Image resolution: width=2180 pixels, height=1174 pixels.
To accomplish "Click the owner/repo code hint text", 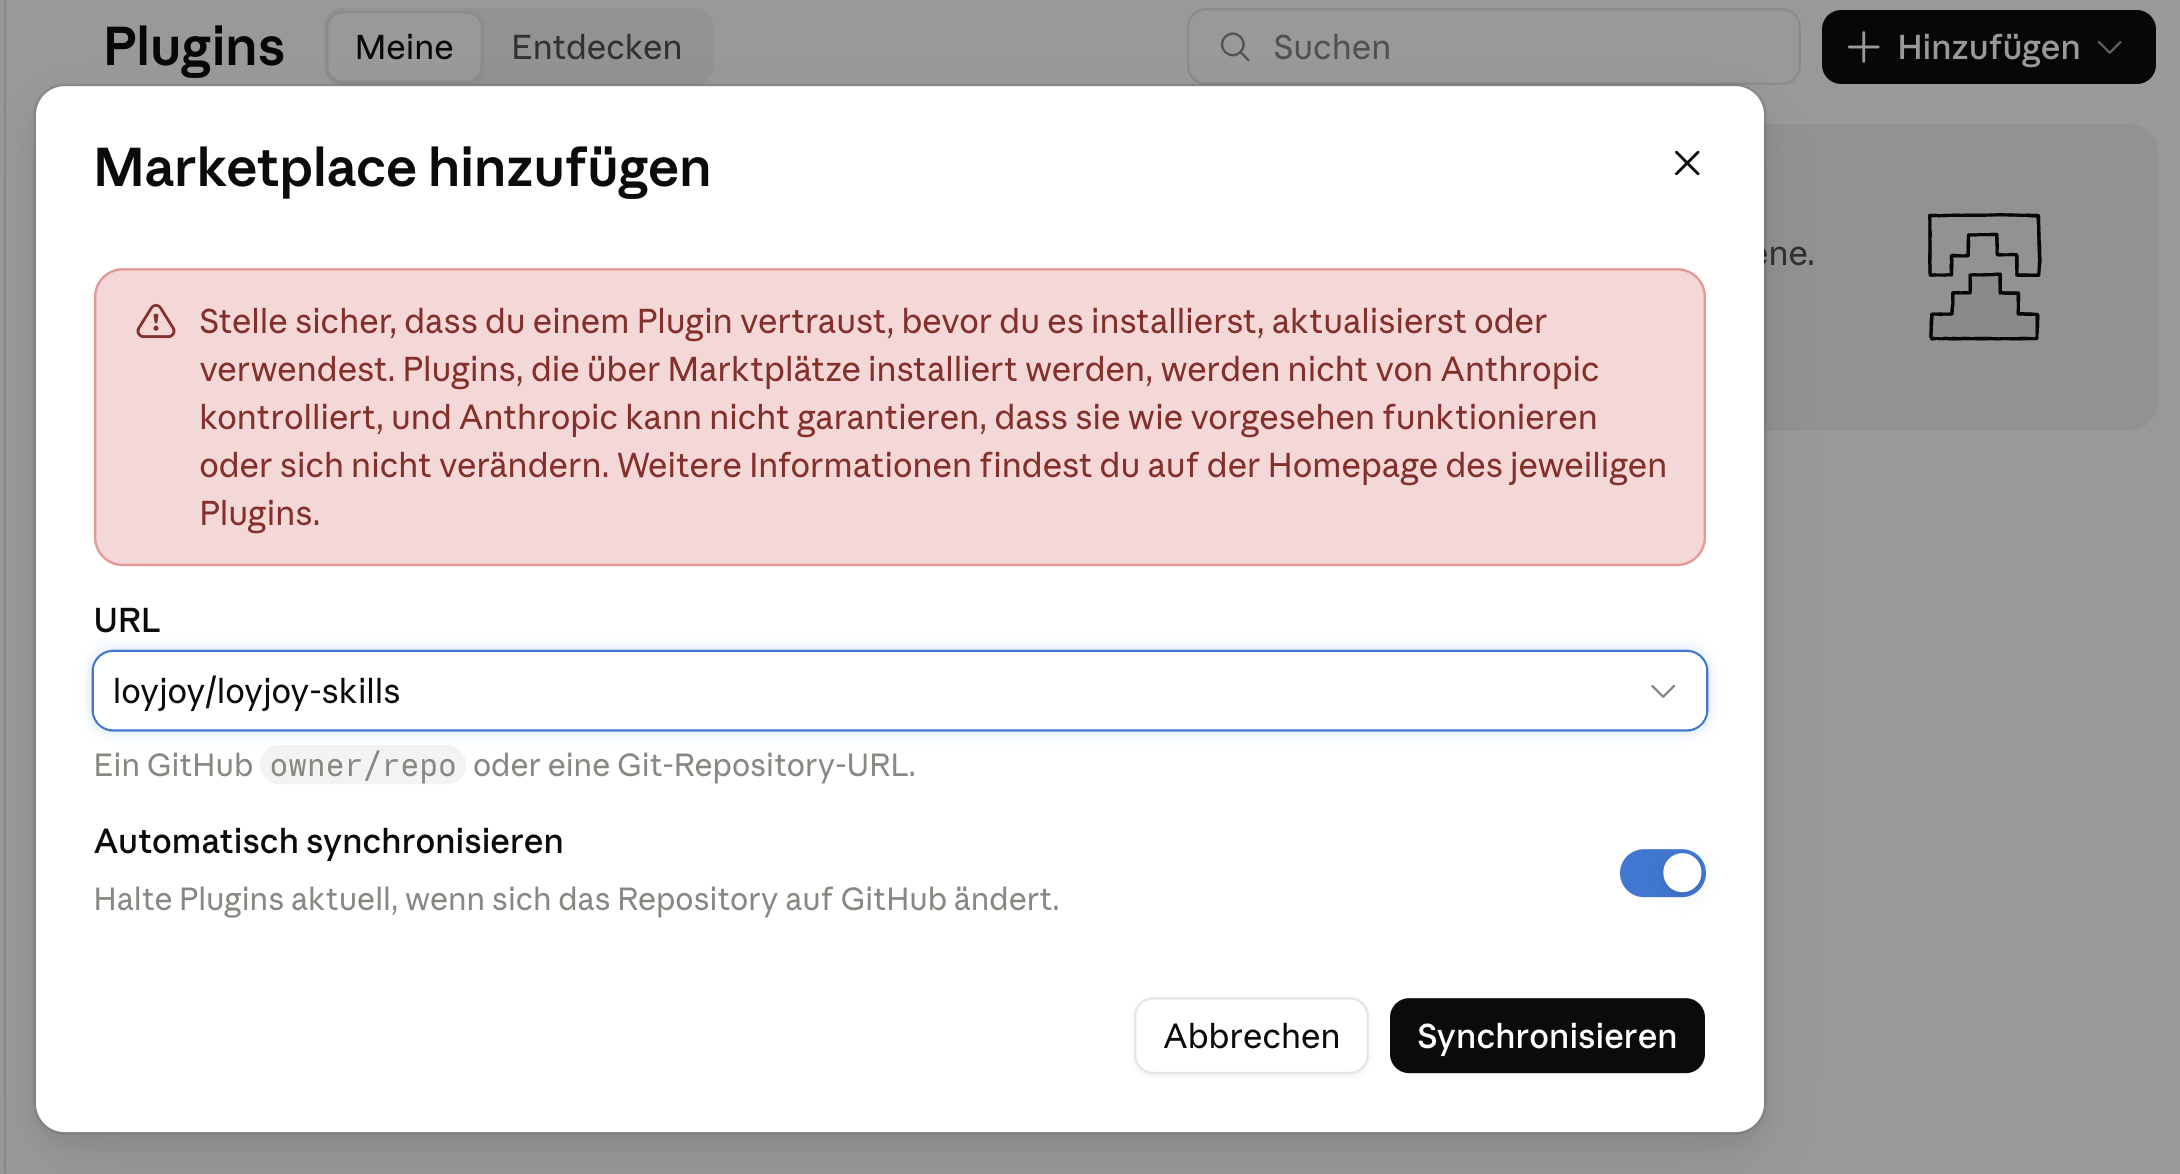I will tap(363, 765).
